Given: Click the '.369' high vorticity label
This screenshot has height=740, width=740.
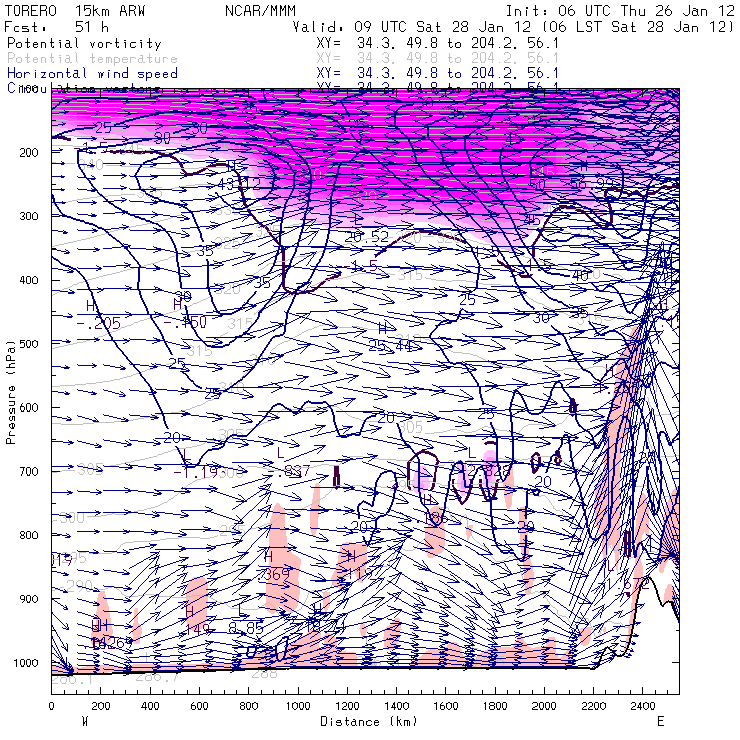Looking at the screenshot, I should (274, 574).
